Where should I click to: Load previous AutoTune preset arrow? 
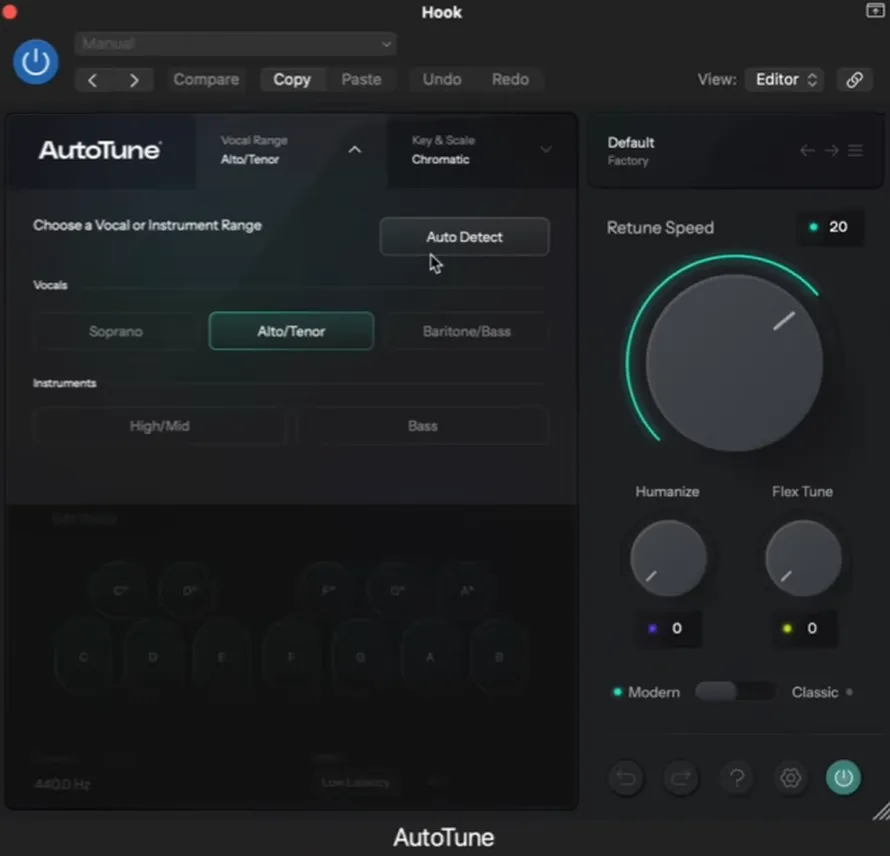pos(807,150)
